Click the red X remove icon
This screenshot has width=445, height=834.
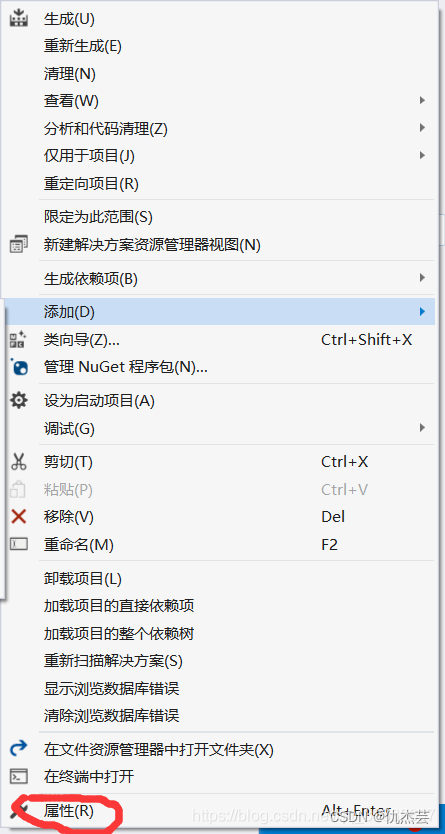point(19,516)
